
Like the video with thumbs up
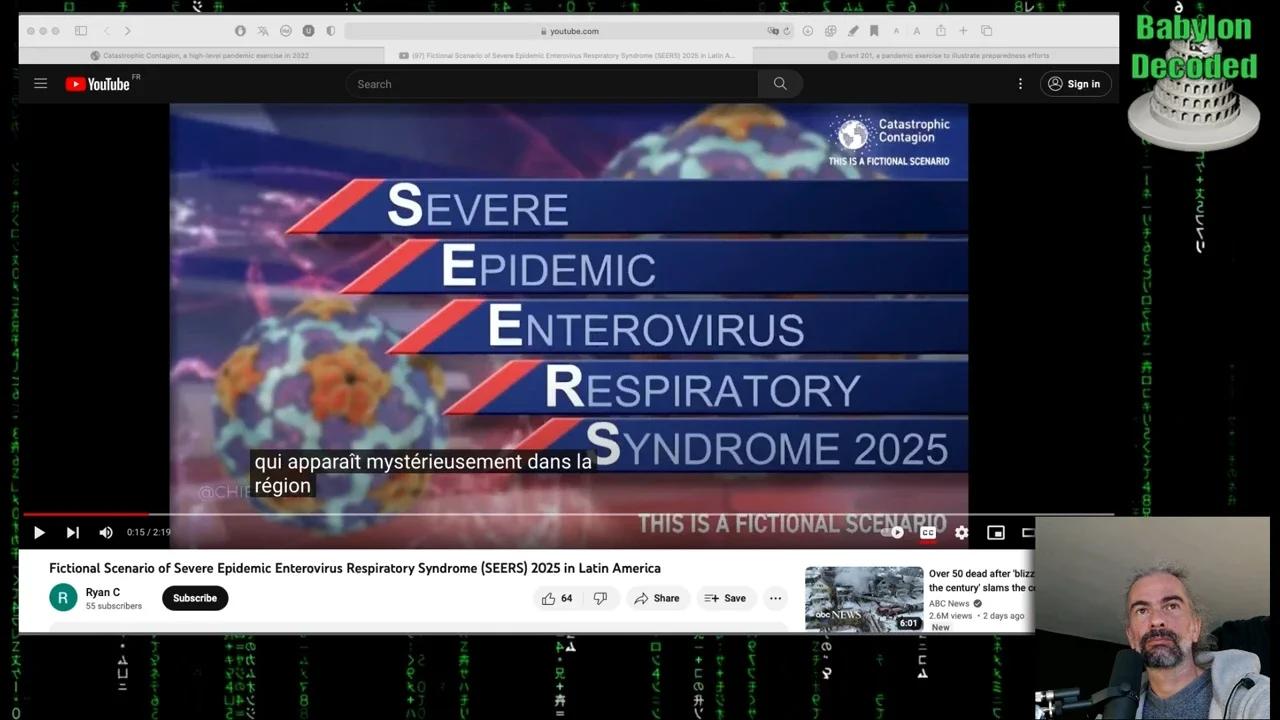pyautogui.click(x=557, y=598)
